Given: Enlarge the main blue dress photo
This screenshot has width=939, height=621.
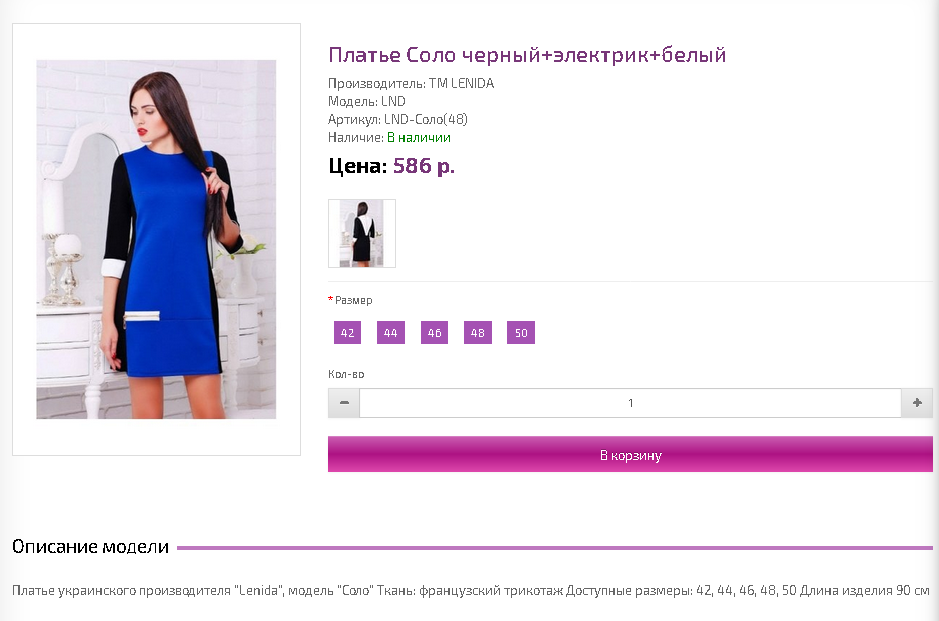Looking at the screenshot, I should [x=156, y=239].
